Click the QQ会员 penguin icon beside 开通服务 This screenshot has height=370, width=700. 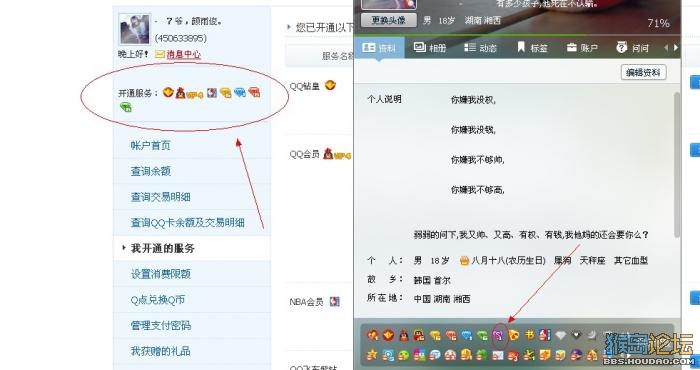[180, 93]
